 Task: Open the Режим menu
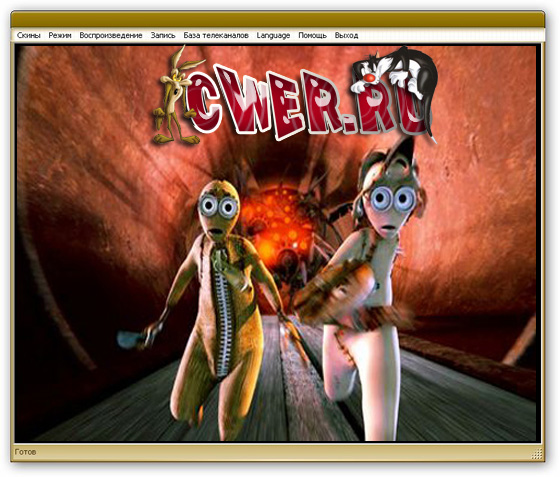click(x=60, y=35)
